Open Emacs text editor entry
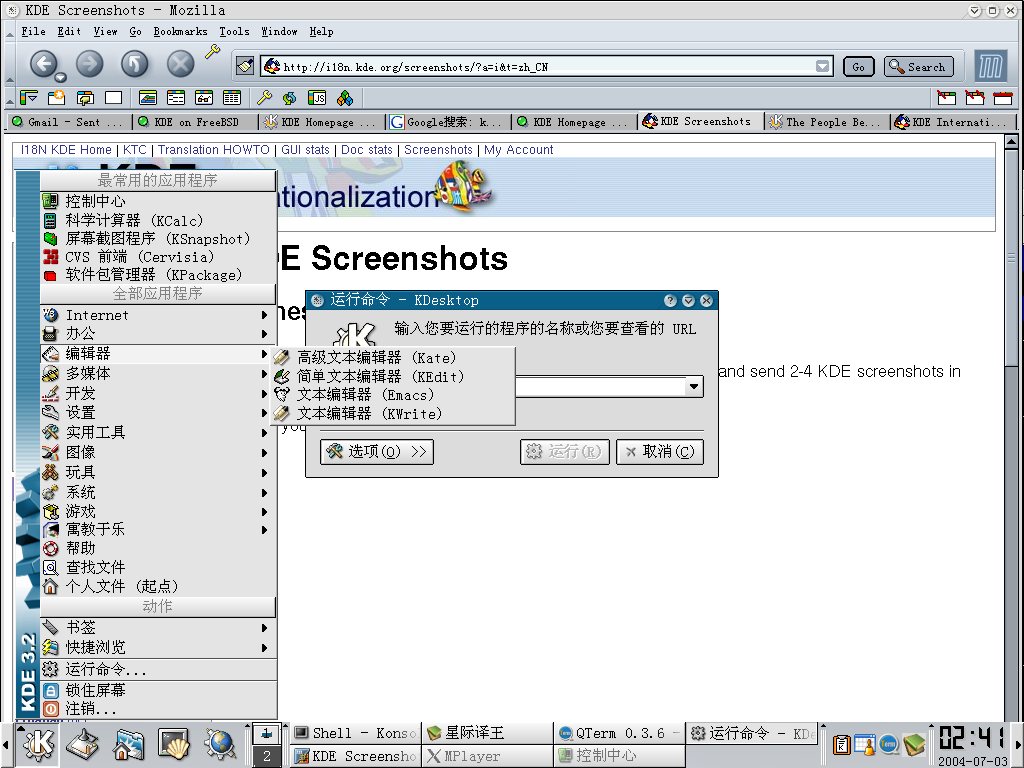Viewport: 1024px width, 768px height. [x=395, y=394]
